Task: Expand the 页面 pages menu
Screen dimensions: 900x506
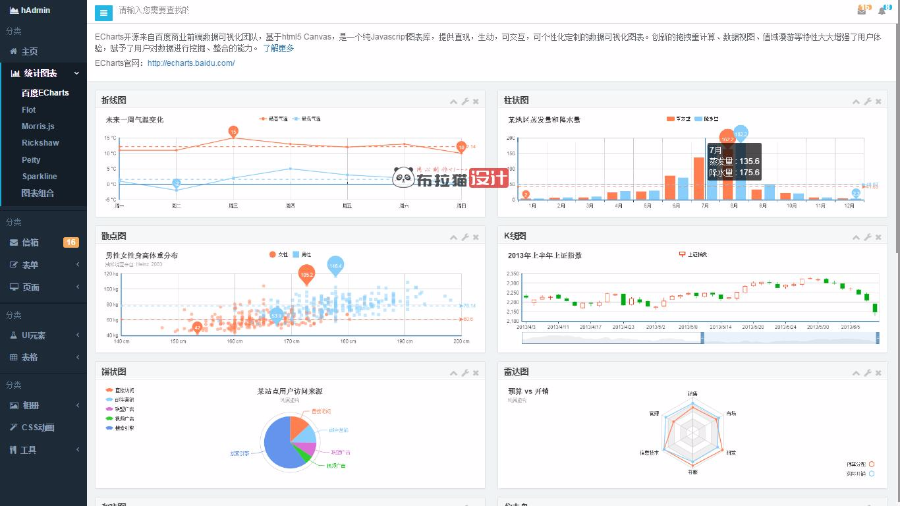Action: coord(43,287)
